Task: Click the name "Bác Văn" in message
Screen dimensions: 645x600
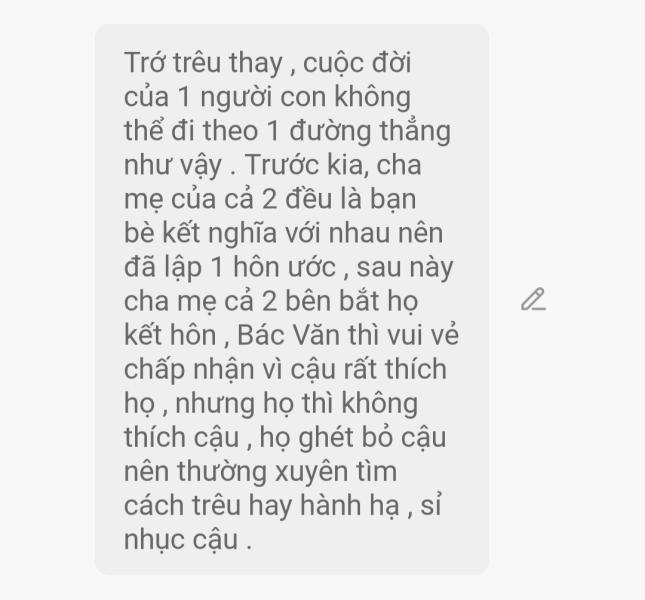Action: click(289, 335)
